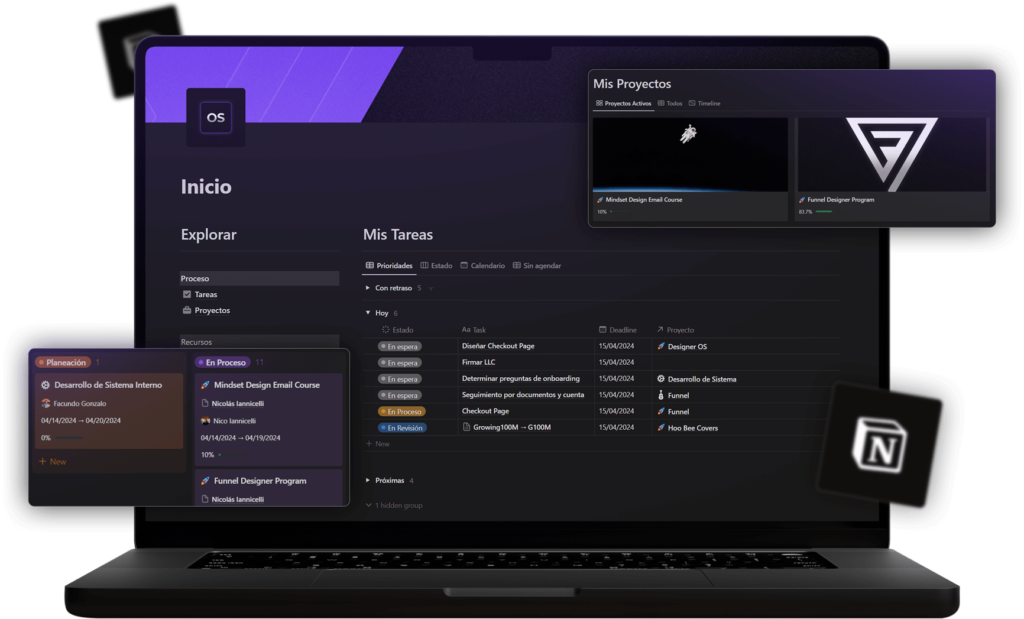This screenshot has width=1024, height=619.
Task: Open En espera status for Diseñar Checkout Page
Action: [x=400, y=347]
